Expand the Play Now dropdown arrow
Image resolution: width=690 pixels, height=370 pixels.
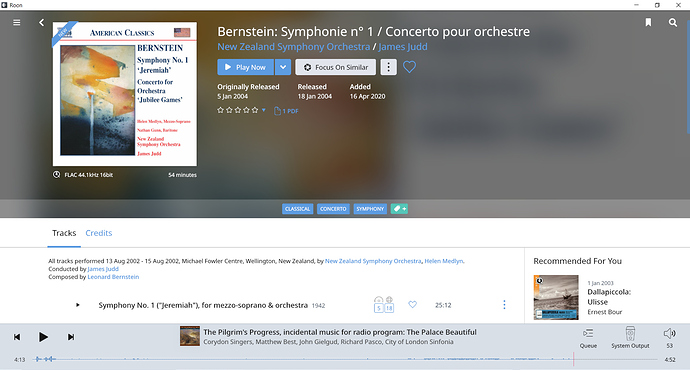tap(283, 67)
